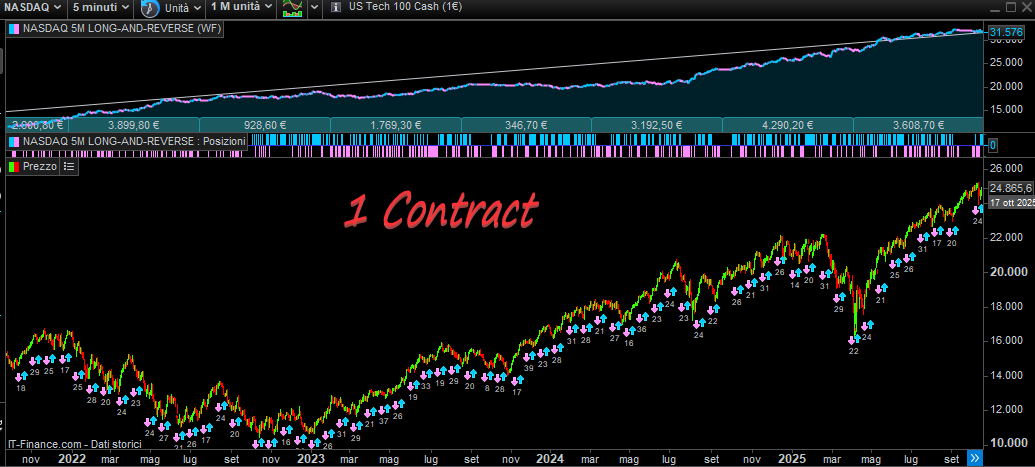Click the 24.865,6 current price label
Viewport: 1035px width, 467px height.
[x=1008, y=188]
